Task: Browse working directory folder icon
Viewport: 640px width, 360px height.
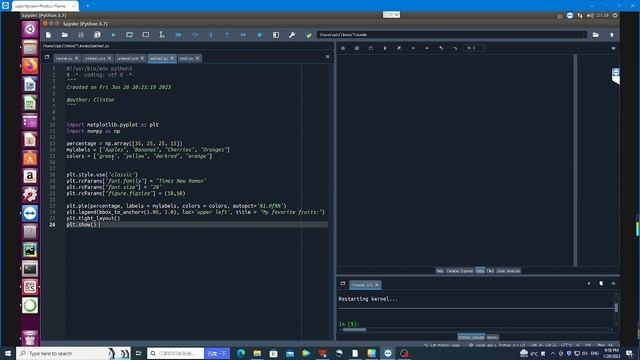Action: point(596,35)
